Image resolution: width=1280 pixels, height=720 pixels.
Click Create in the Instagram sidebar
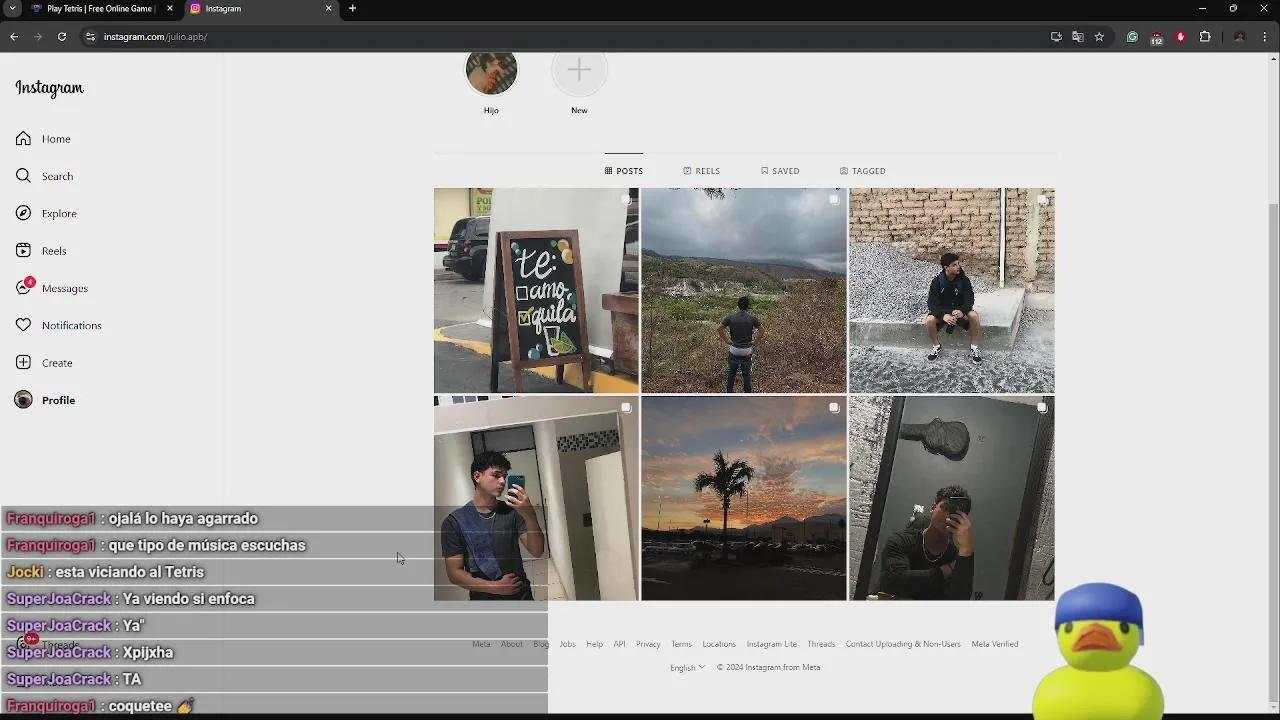(44, 363)
